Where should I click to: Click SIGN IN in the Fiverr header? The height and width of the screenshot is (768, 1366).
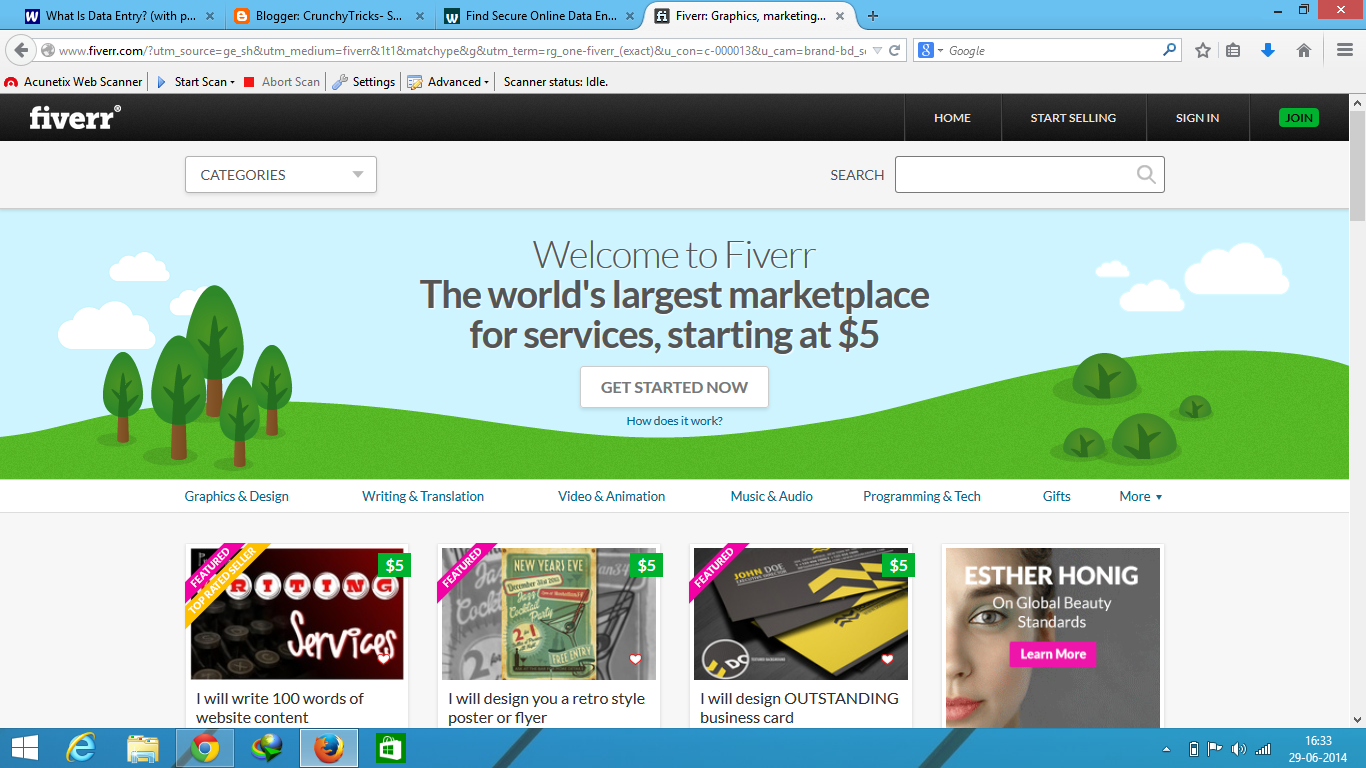[1197, 118]
